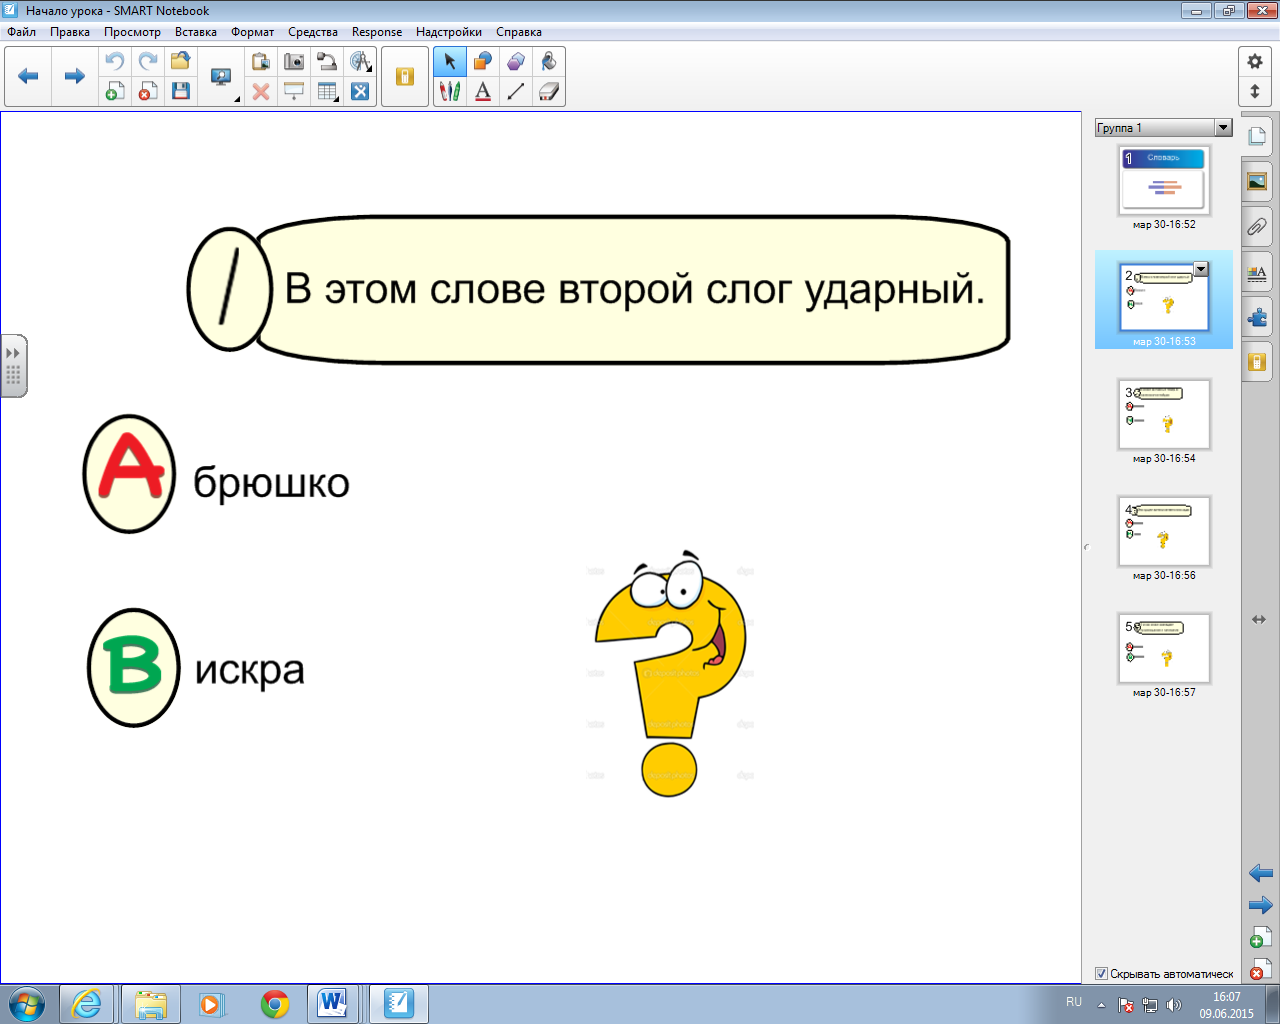Expand the screen view options dropdown
Image resolution: width=1280 pixels, height=1024 pixels.
click(x=237, y=99)
